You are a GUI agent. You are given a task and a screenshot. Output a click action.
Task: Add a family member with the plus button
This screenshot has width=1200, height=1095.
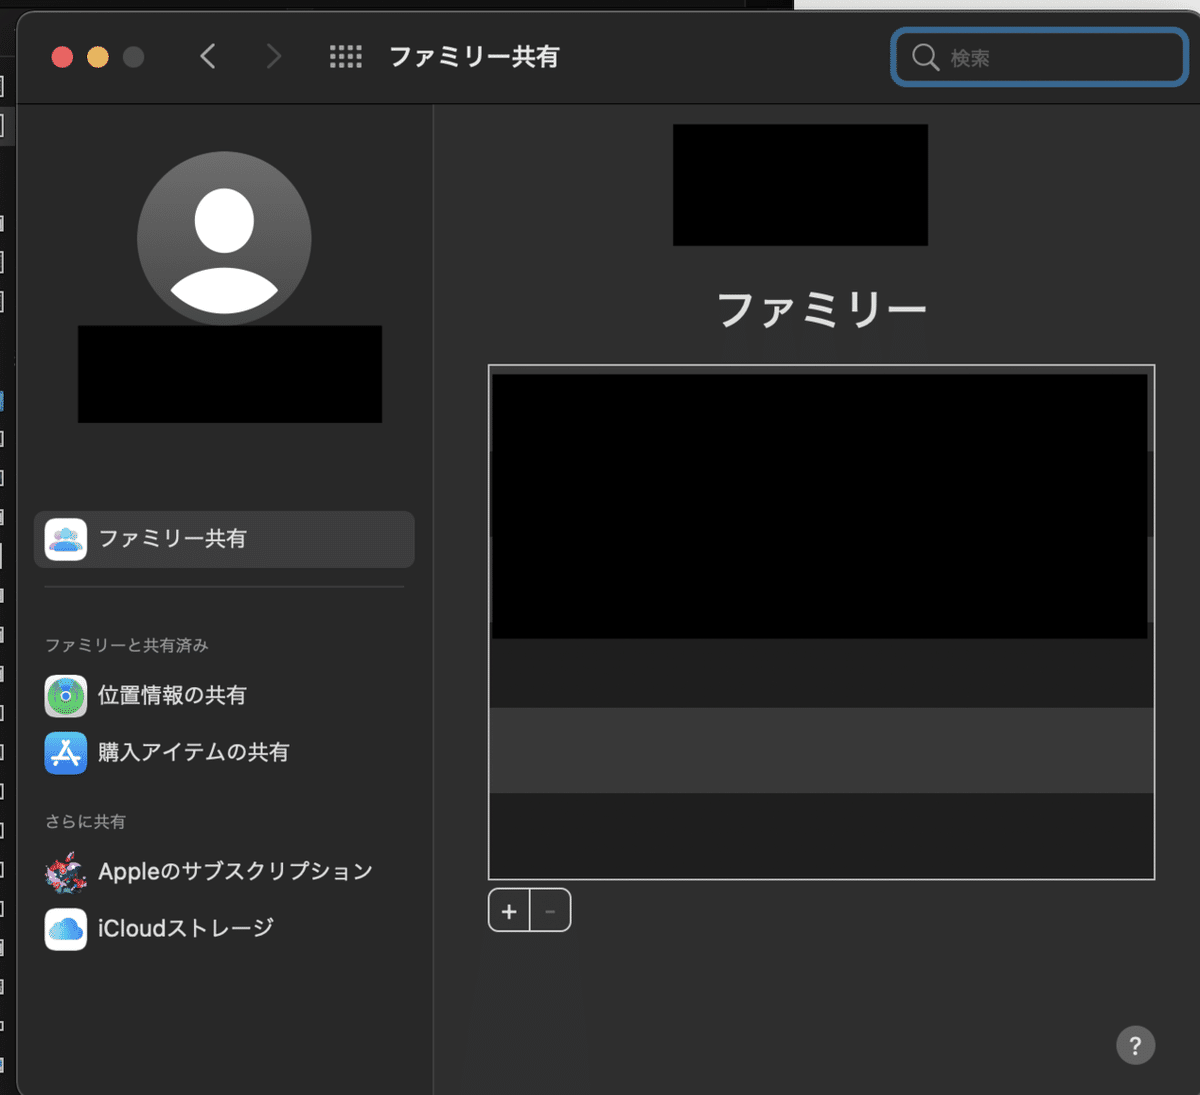[x=509, y=910]
